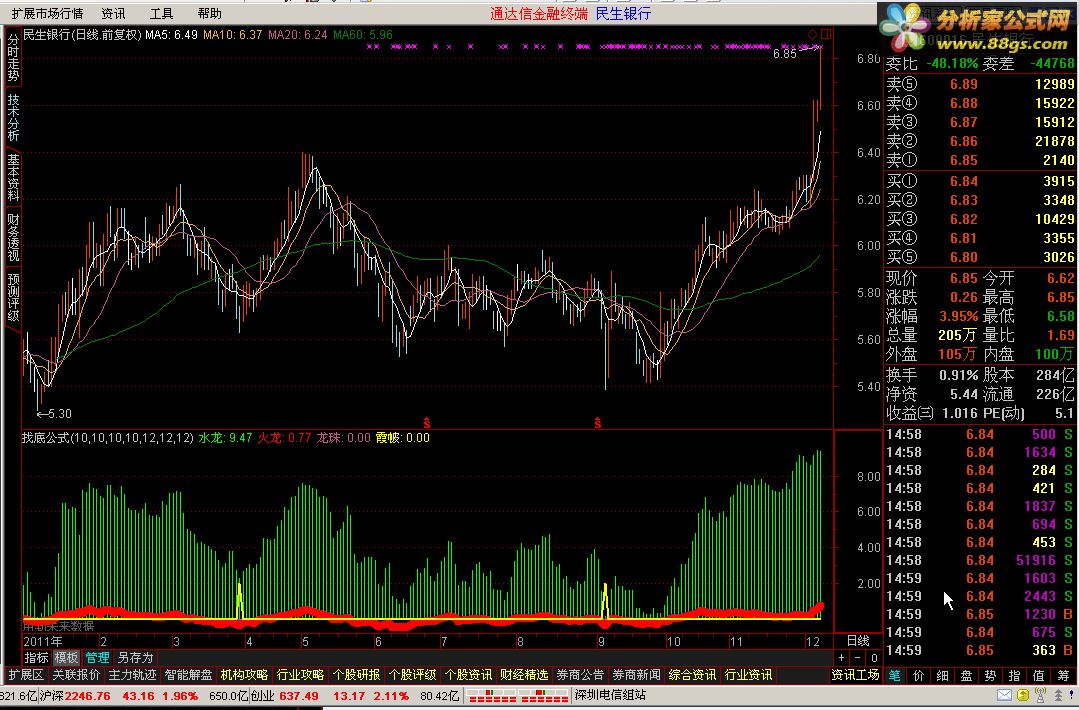Open the 扩展市场行情 menu
The image size is (1079, 710).
tap(47, 14)
